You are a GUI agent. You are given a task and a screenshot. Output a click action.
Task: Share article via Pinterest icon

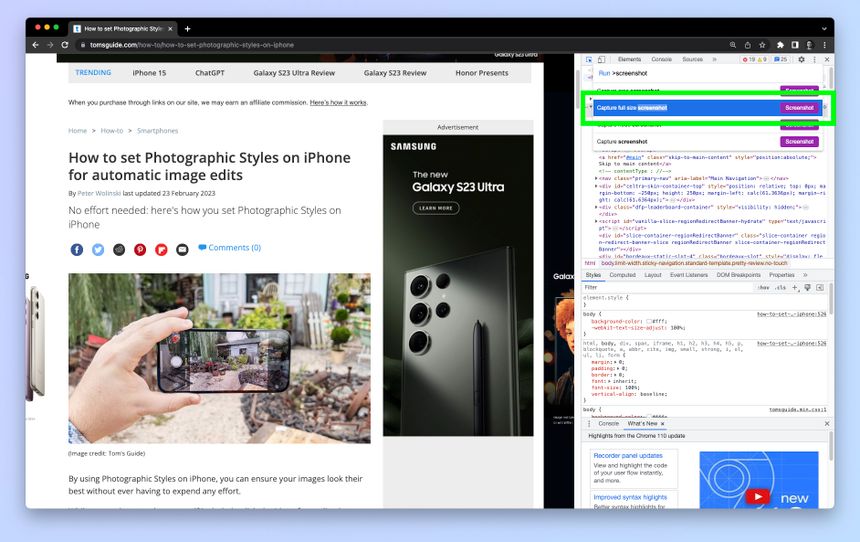[140, 249]
